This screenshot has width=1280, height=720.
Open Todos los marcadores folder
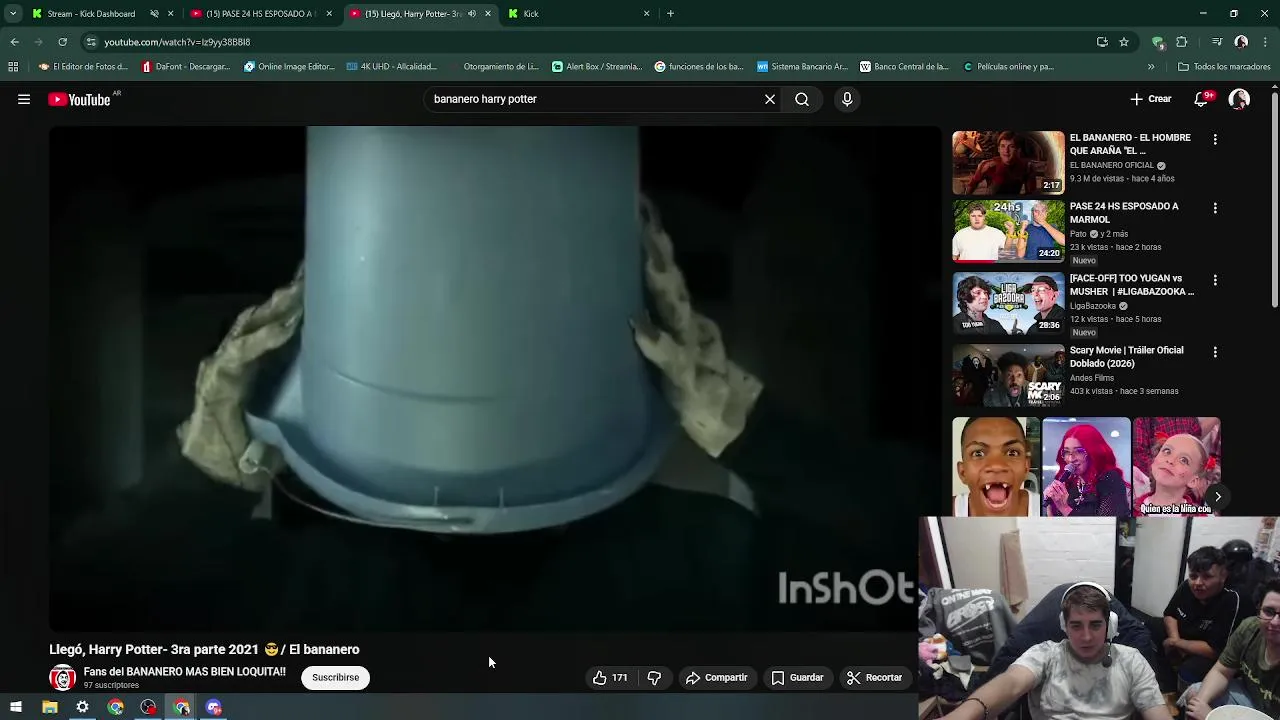pyautogui.click(x=1224, y=67)
